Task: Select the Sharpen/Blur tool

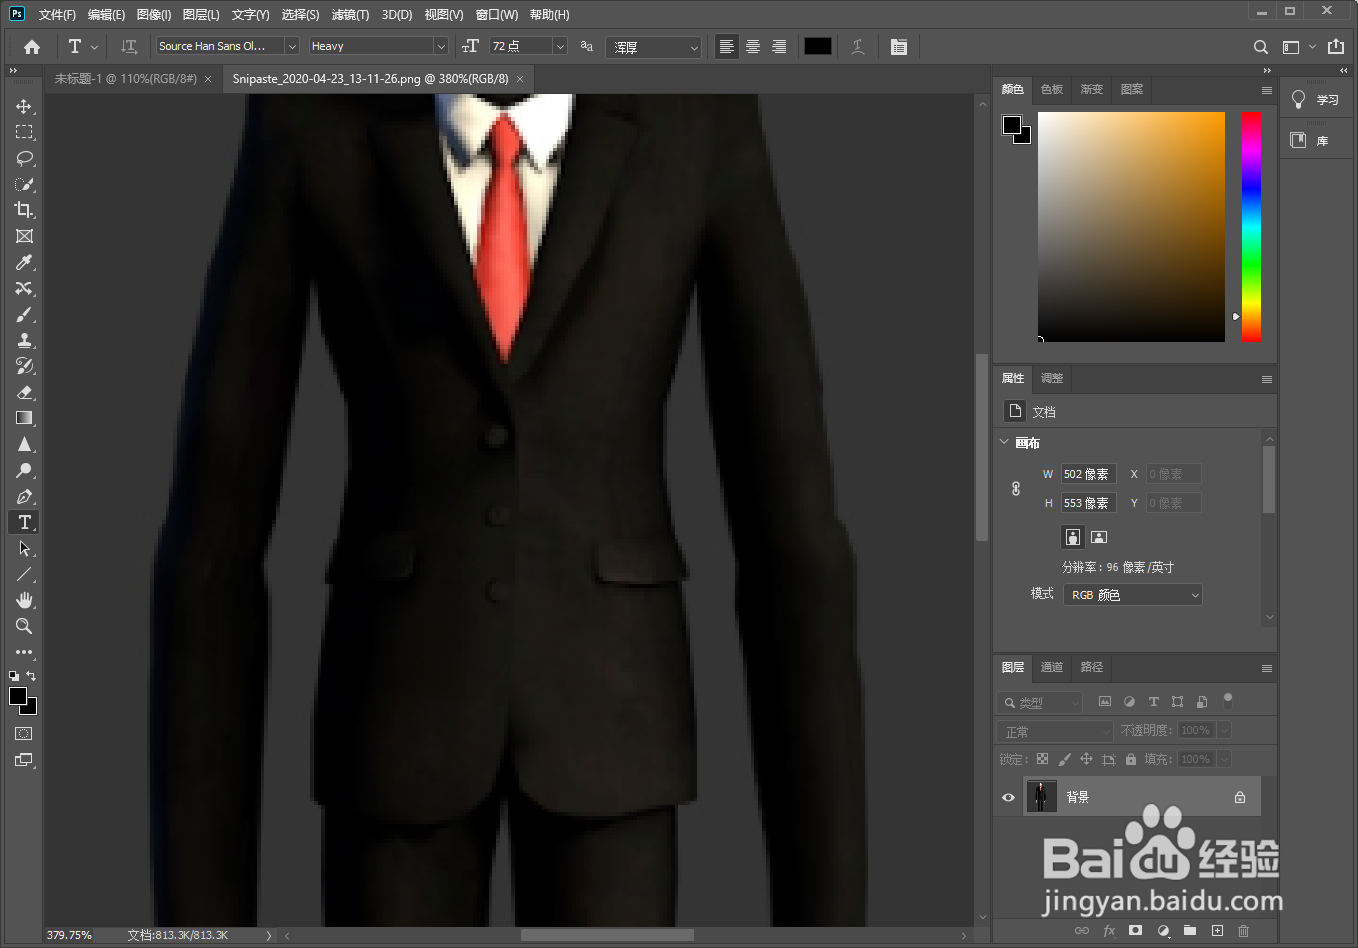Action: (24, 444)
